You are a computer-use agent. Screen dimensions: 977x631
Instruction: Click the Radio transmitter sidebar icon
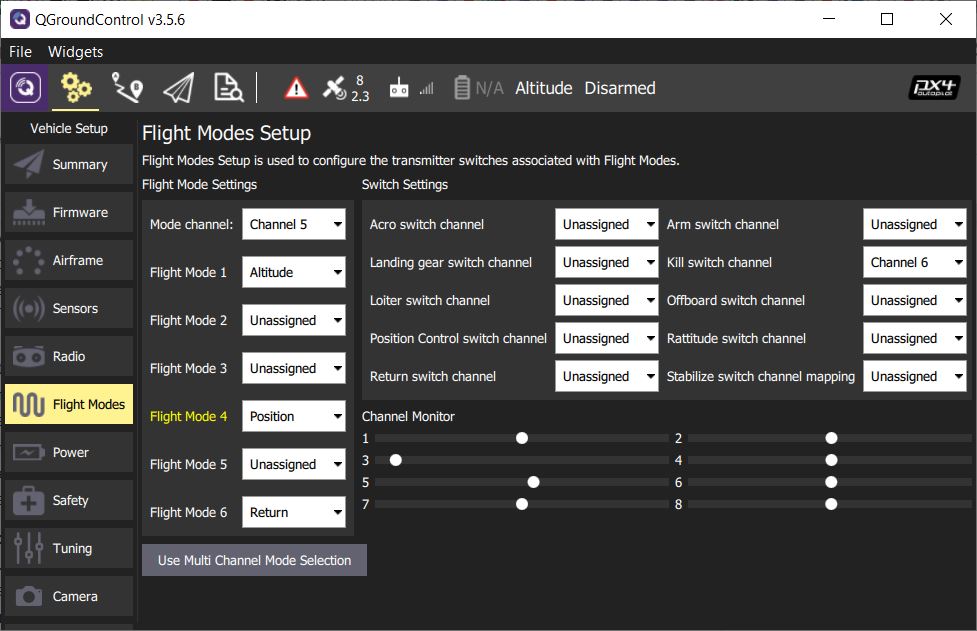click(x=29, y=356)
